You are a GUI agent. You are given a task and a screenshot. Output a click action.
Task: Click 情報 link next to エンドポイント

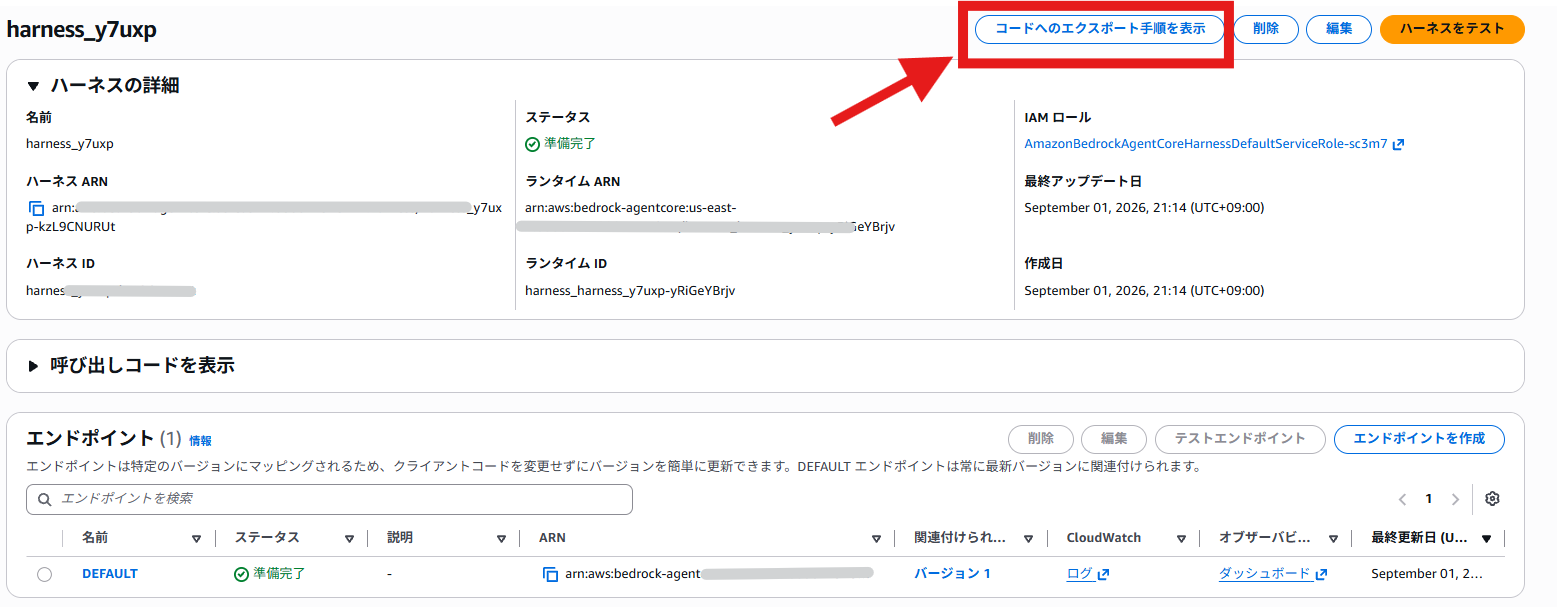tap(200, 441)
